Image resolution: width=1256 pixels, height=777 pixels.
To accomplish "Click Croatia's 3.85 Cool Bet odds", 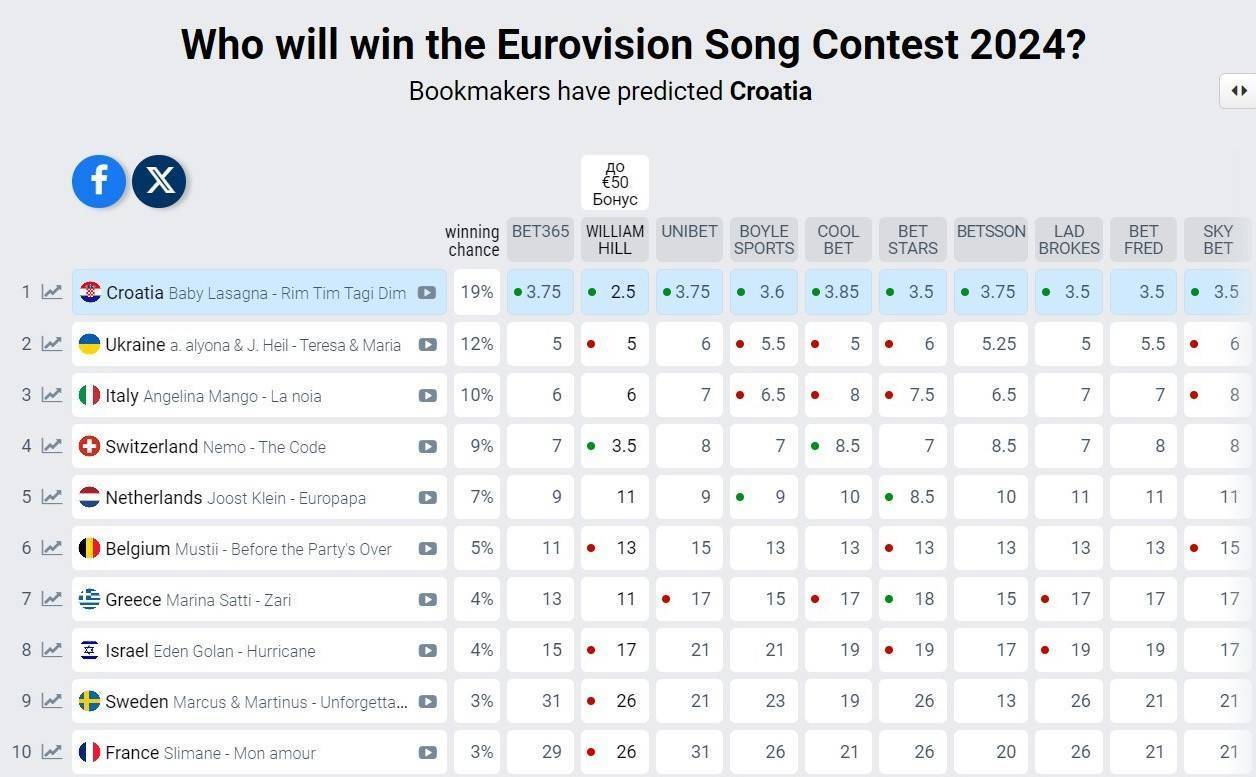I will [x=838, y=292].
